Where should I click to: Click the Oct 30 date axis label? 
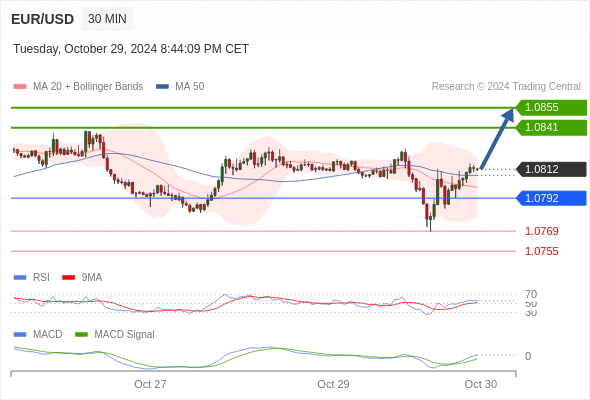point(481,384)
